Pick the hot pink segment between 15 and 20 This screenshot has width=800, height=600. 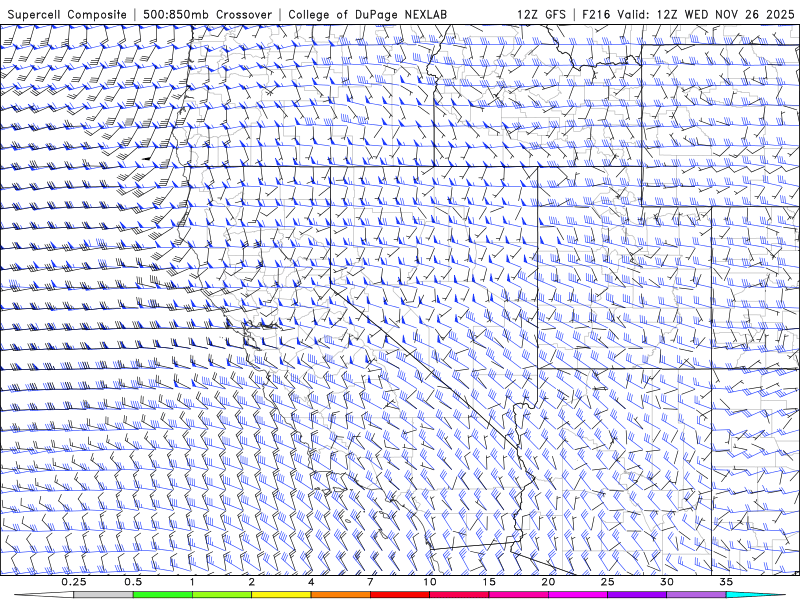click(x=518, y=595)
